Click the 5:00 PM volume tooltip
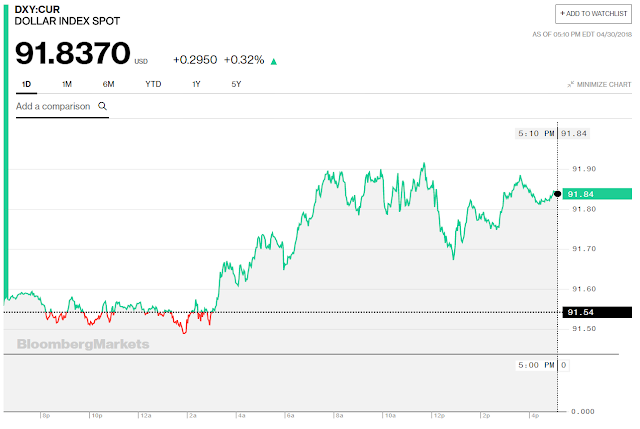 coord(536,365)
